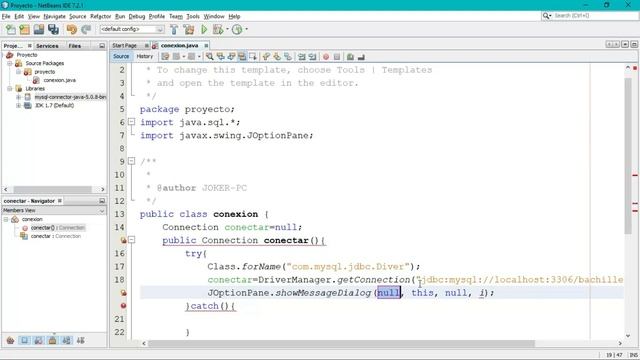The image size is (640, 360).
Task: Click the Save All toolbar icon
Action: click(53, 29)
